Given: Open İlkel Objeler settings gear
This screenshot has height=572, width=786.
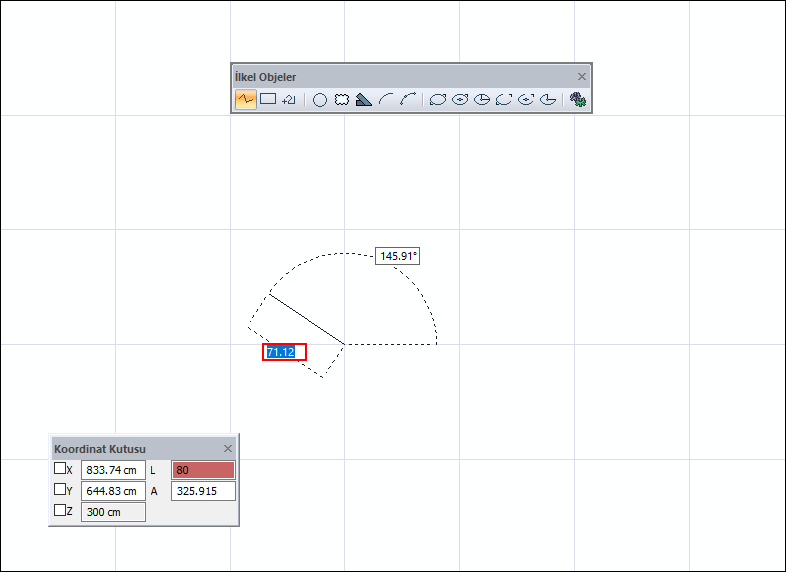Looking at the screenshot, I should [577, 100].
